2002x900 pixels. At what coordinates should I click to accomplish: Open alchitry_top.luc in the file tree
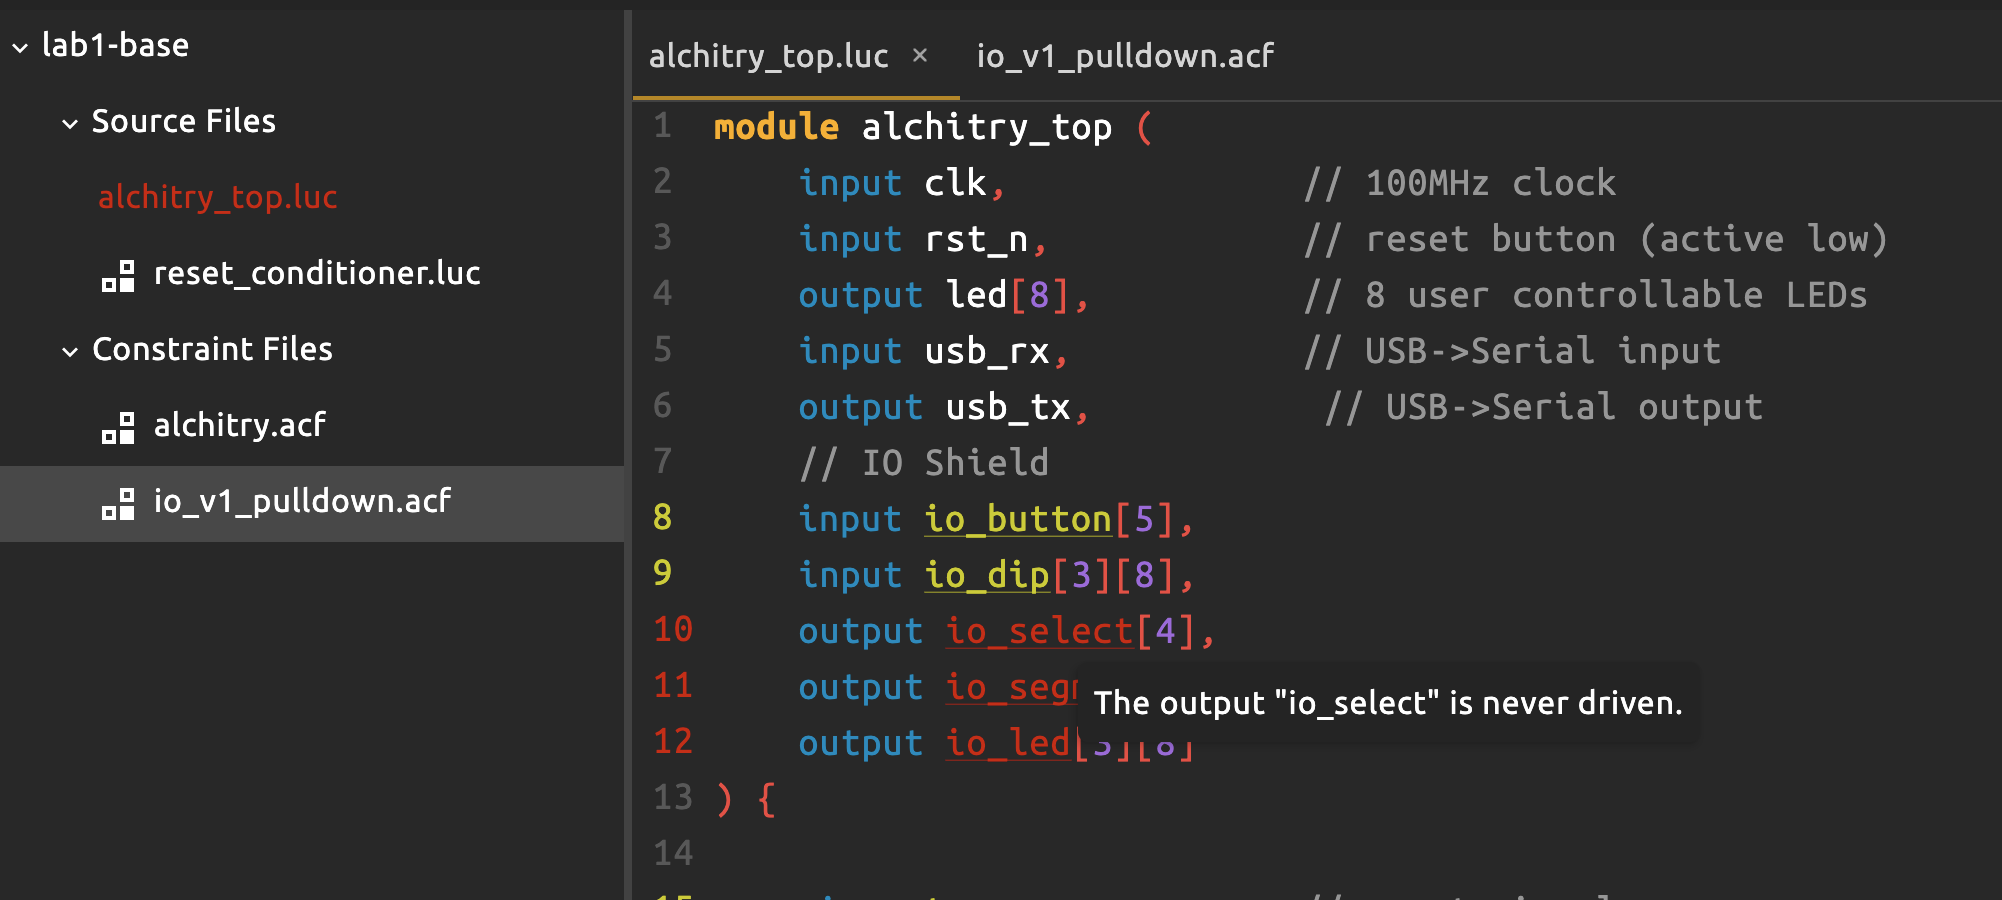(217, 197)
